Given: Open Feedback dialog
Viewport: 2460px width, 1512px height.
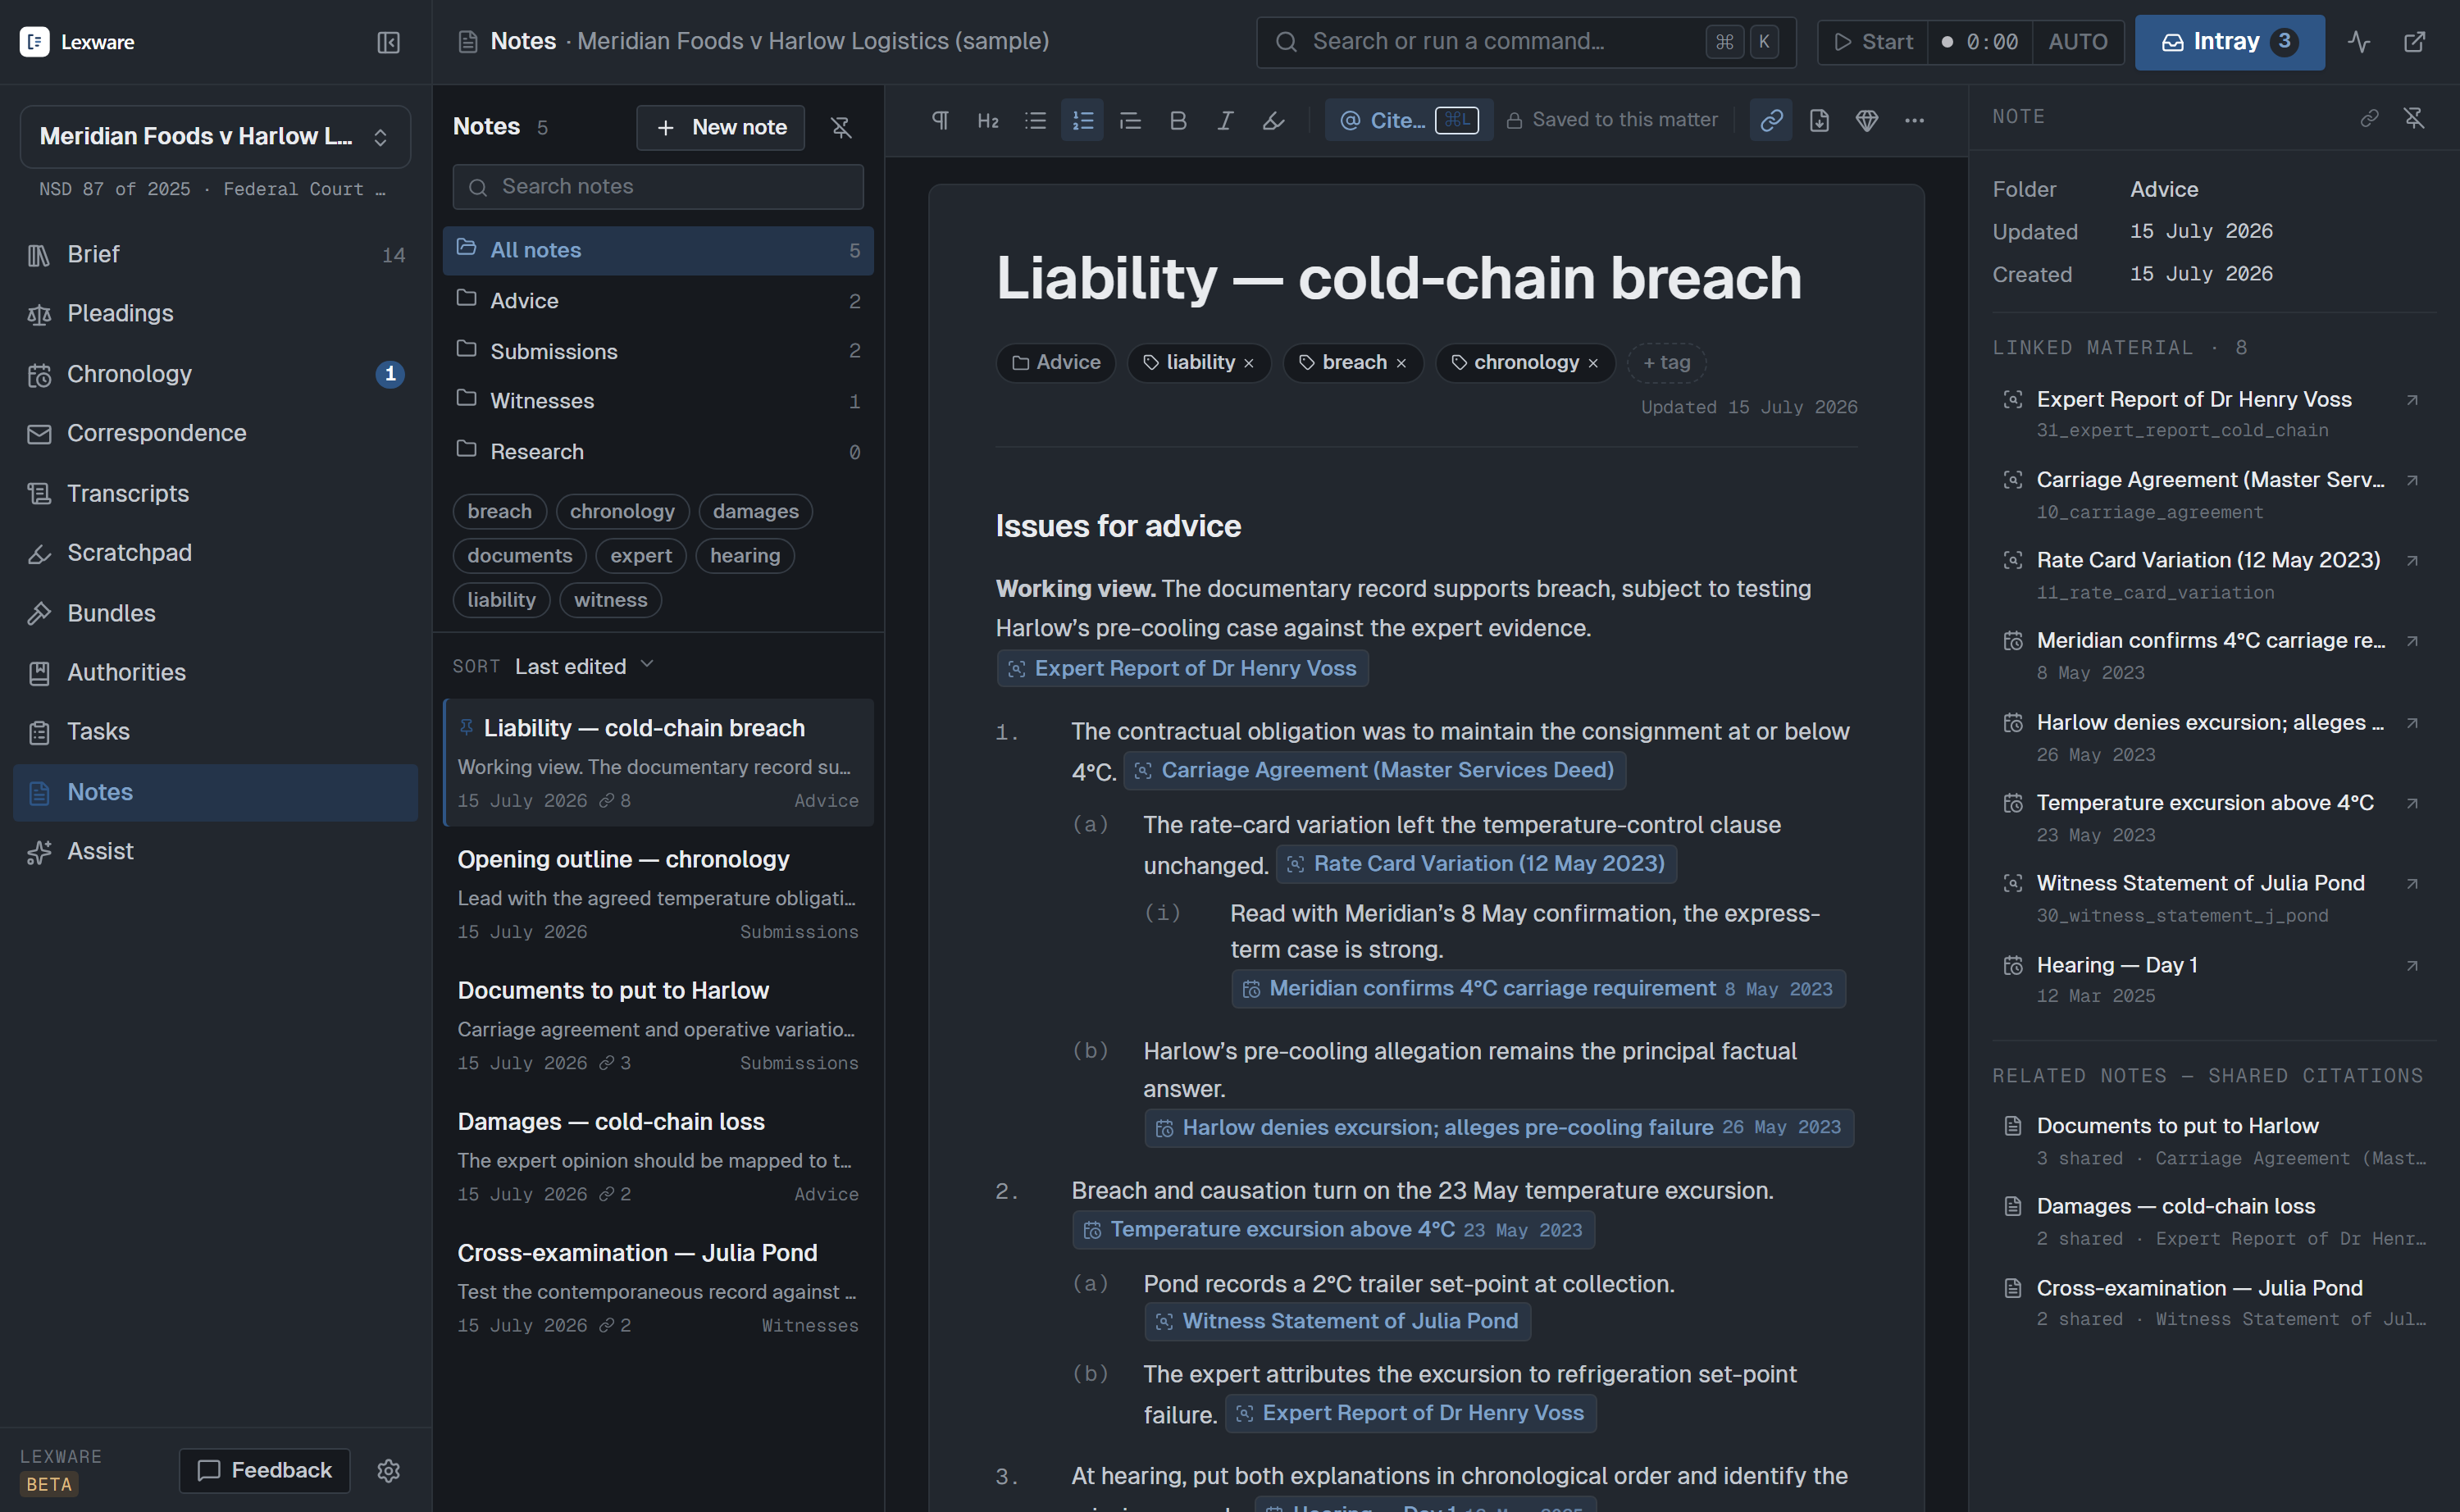Looking at the screenshot, I should (x=264, y=1470).
